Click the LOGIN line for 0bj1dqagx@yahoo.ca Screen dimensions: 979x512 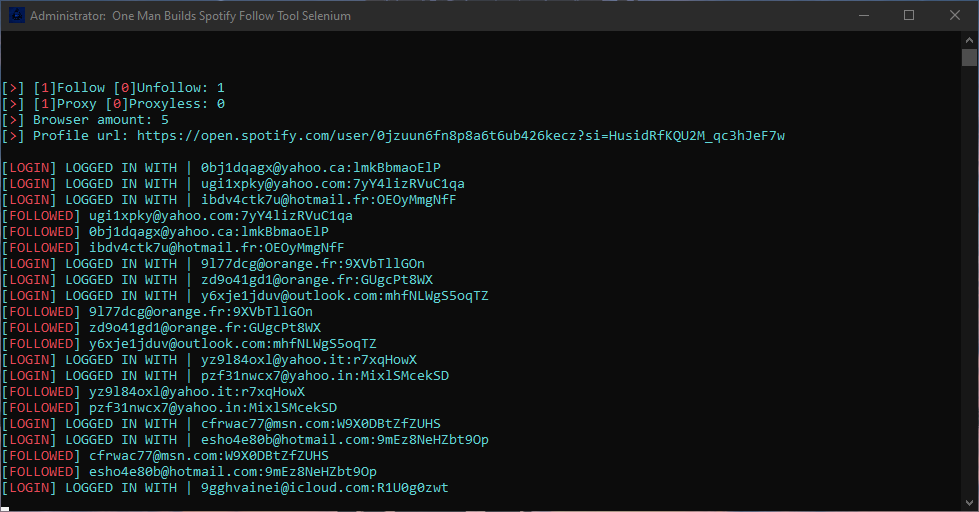click(x=221, y=168)
